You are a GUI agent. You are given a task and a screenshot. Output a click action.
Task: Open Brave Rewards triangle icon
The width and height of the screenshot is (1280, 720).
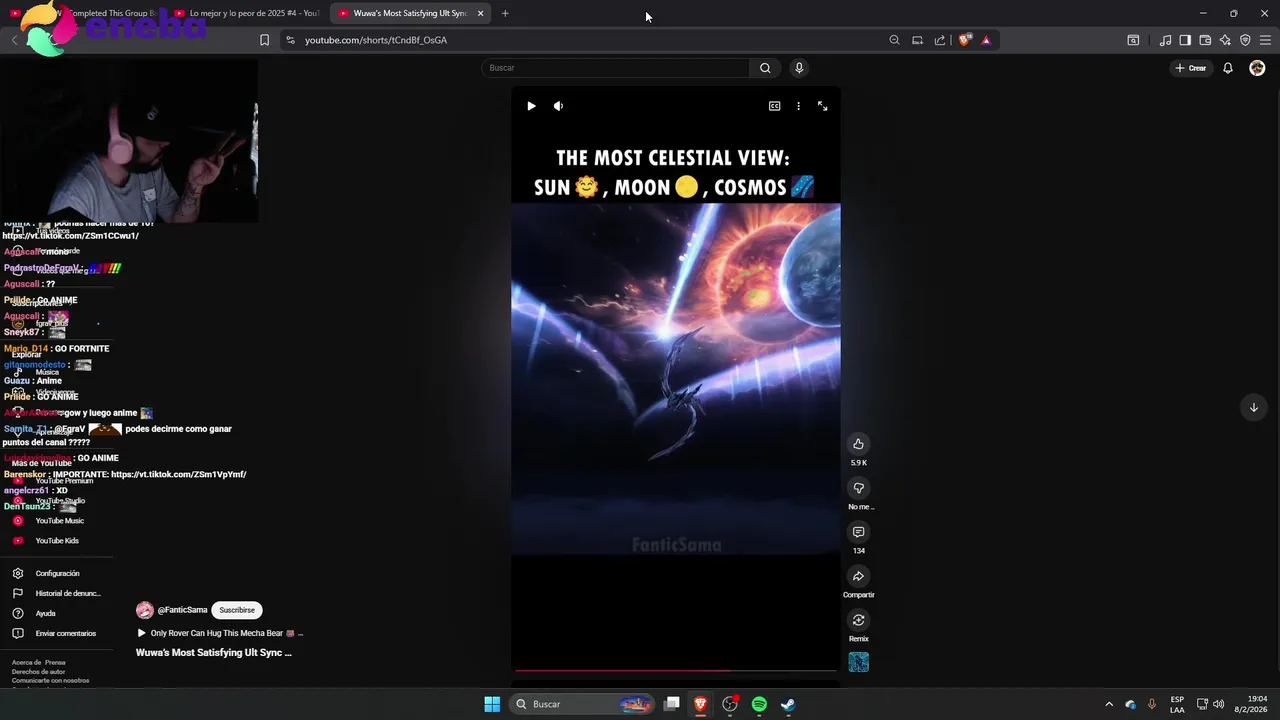[986, 40]
